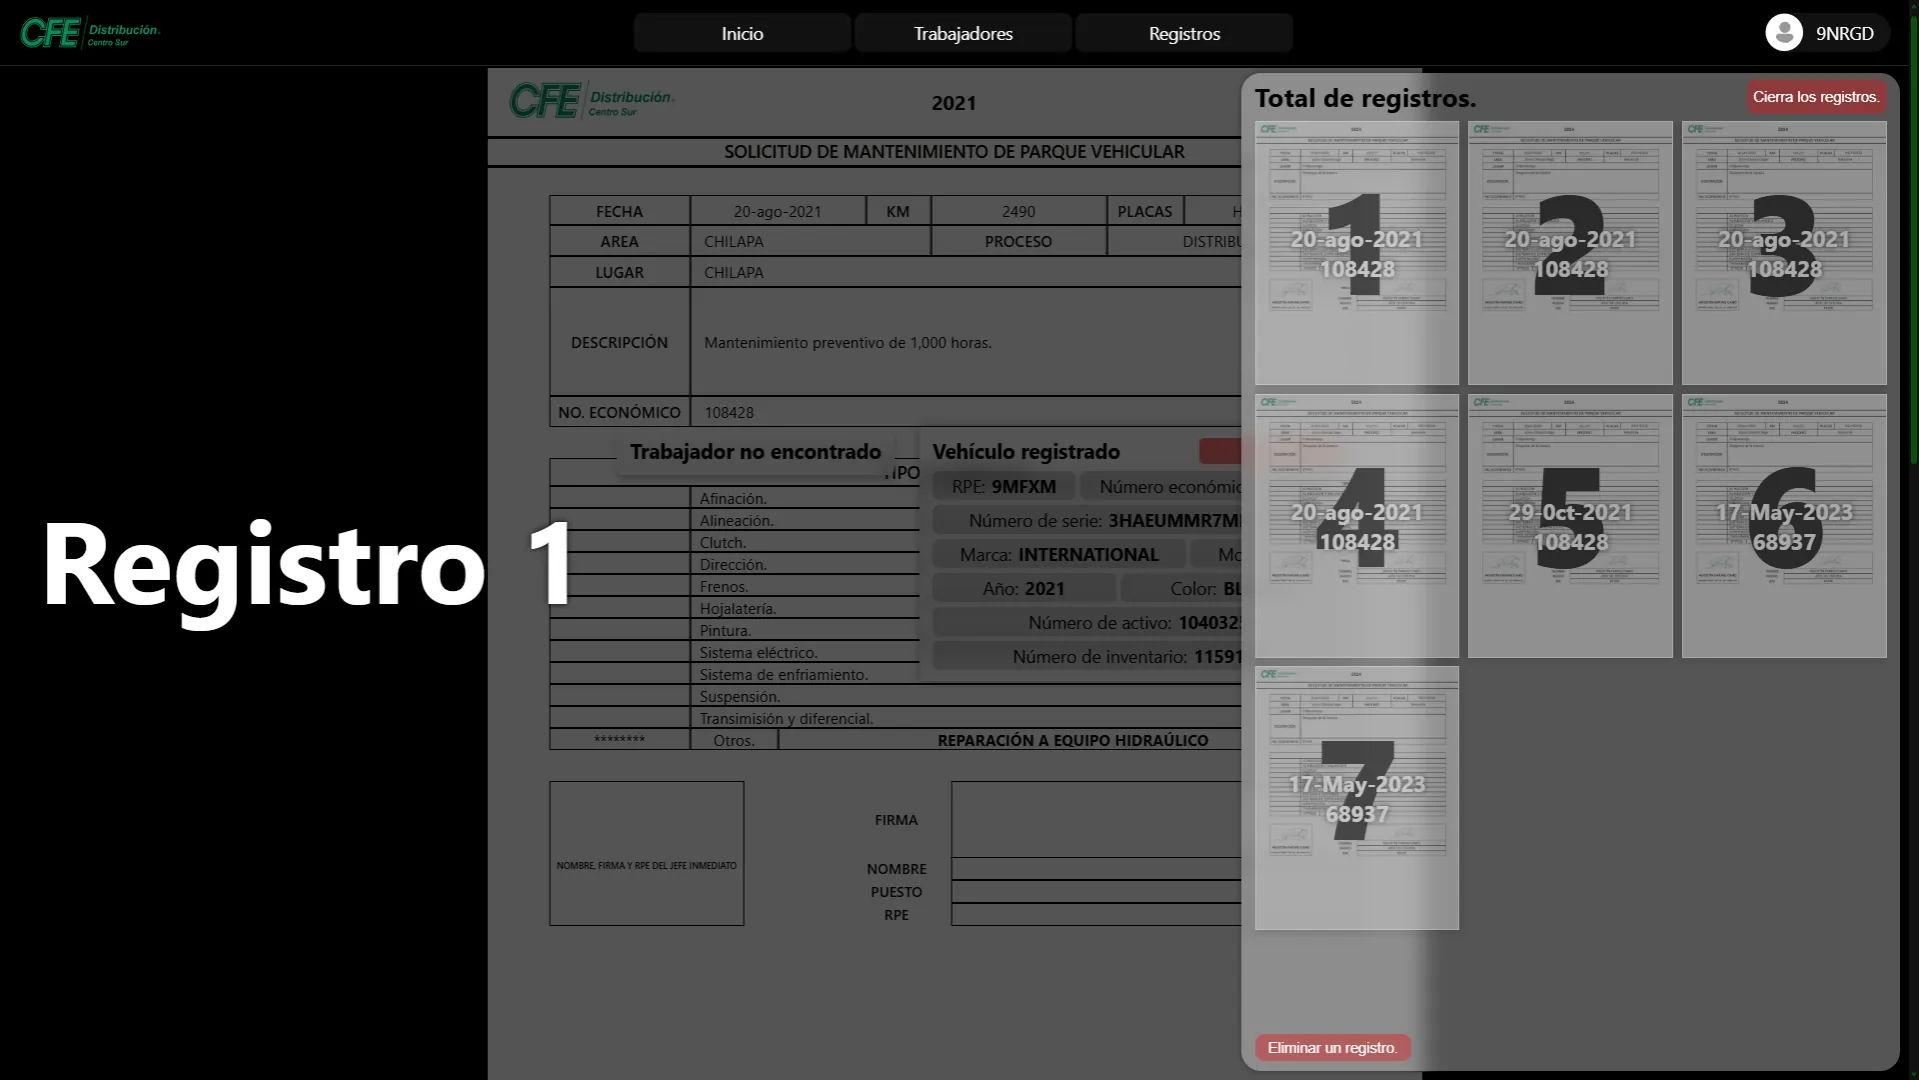Select record thumbnail number 6
Image resolution: width=1919 pixels, height=1080 pixels.
pos(1784,526)
